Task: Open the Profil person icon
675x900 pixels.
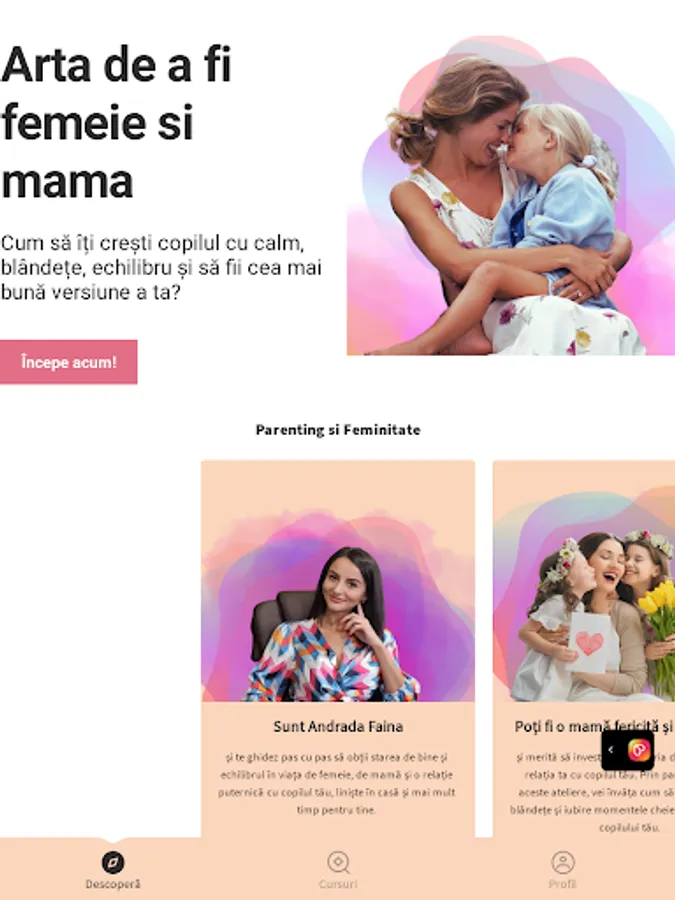Action: (x=563, y=862)
